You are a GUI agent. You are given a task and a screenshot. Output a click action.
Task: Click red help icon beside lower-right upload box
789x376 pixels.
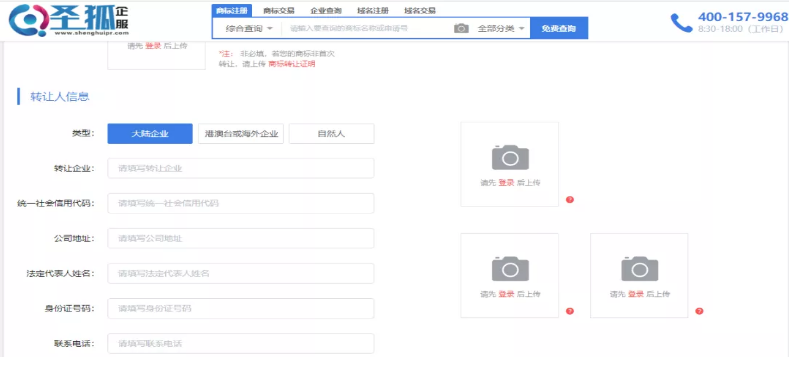[x=699, y=311]
